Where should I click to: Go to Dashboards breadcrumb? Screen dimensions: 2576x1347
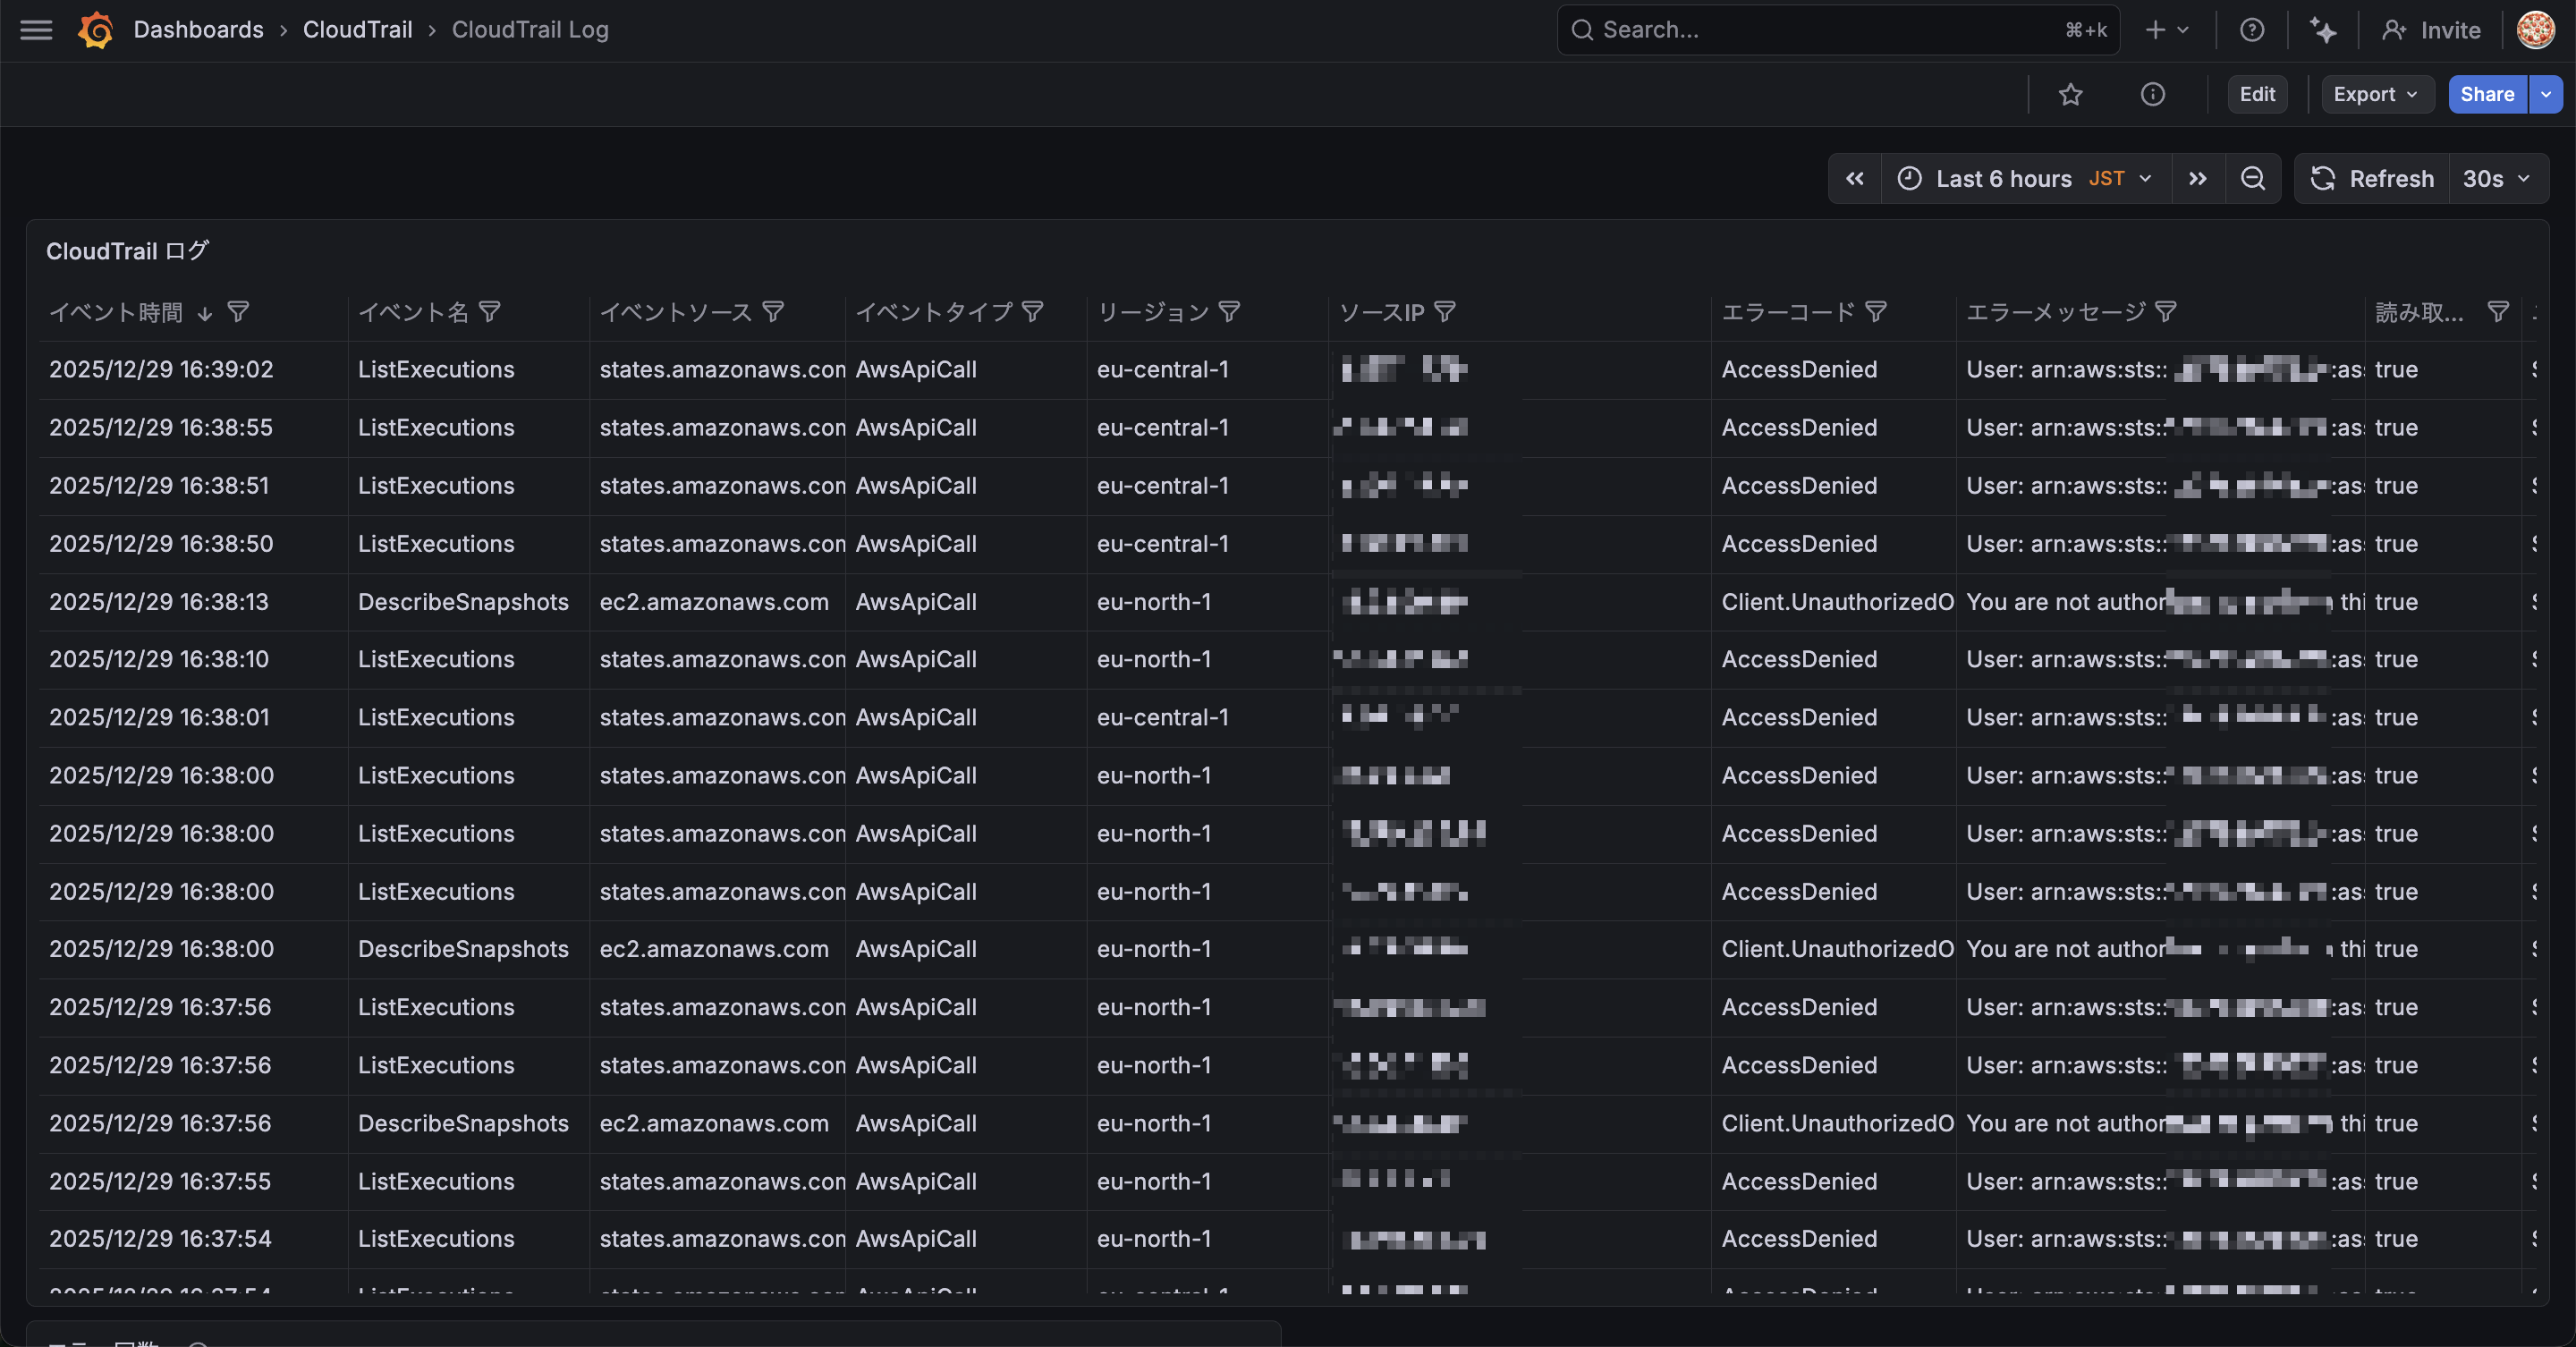tap(198, 30)
